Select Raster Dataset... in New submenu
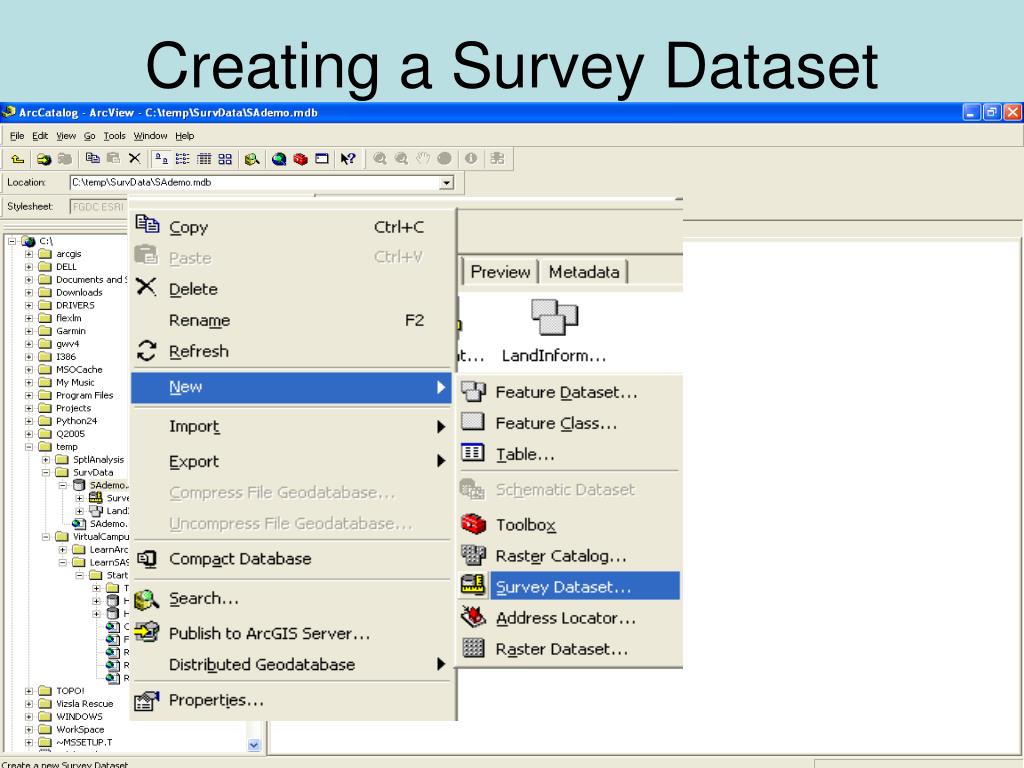1024x768 pixels. [x=569, y=649]
